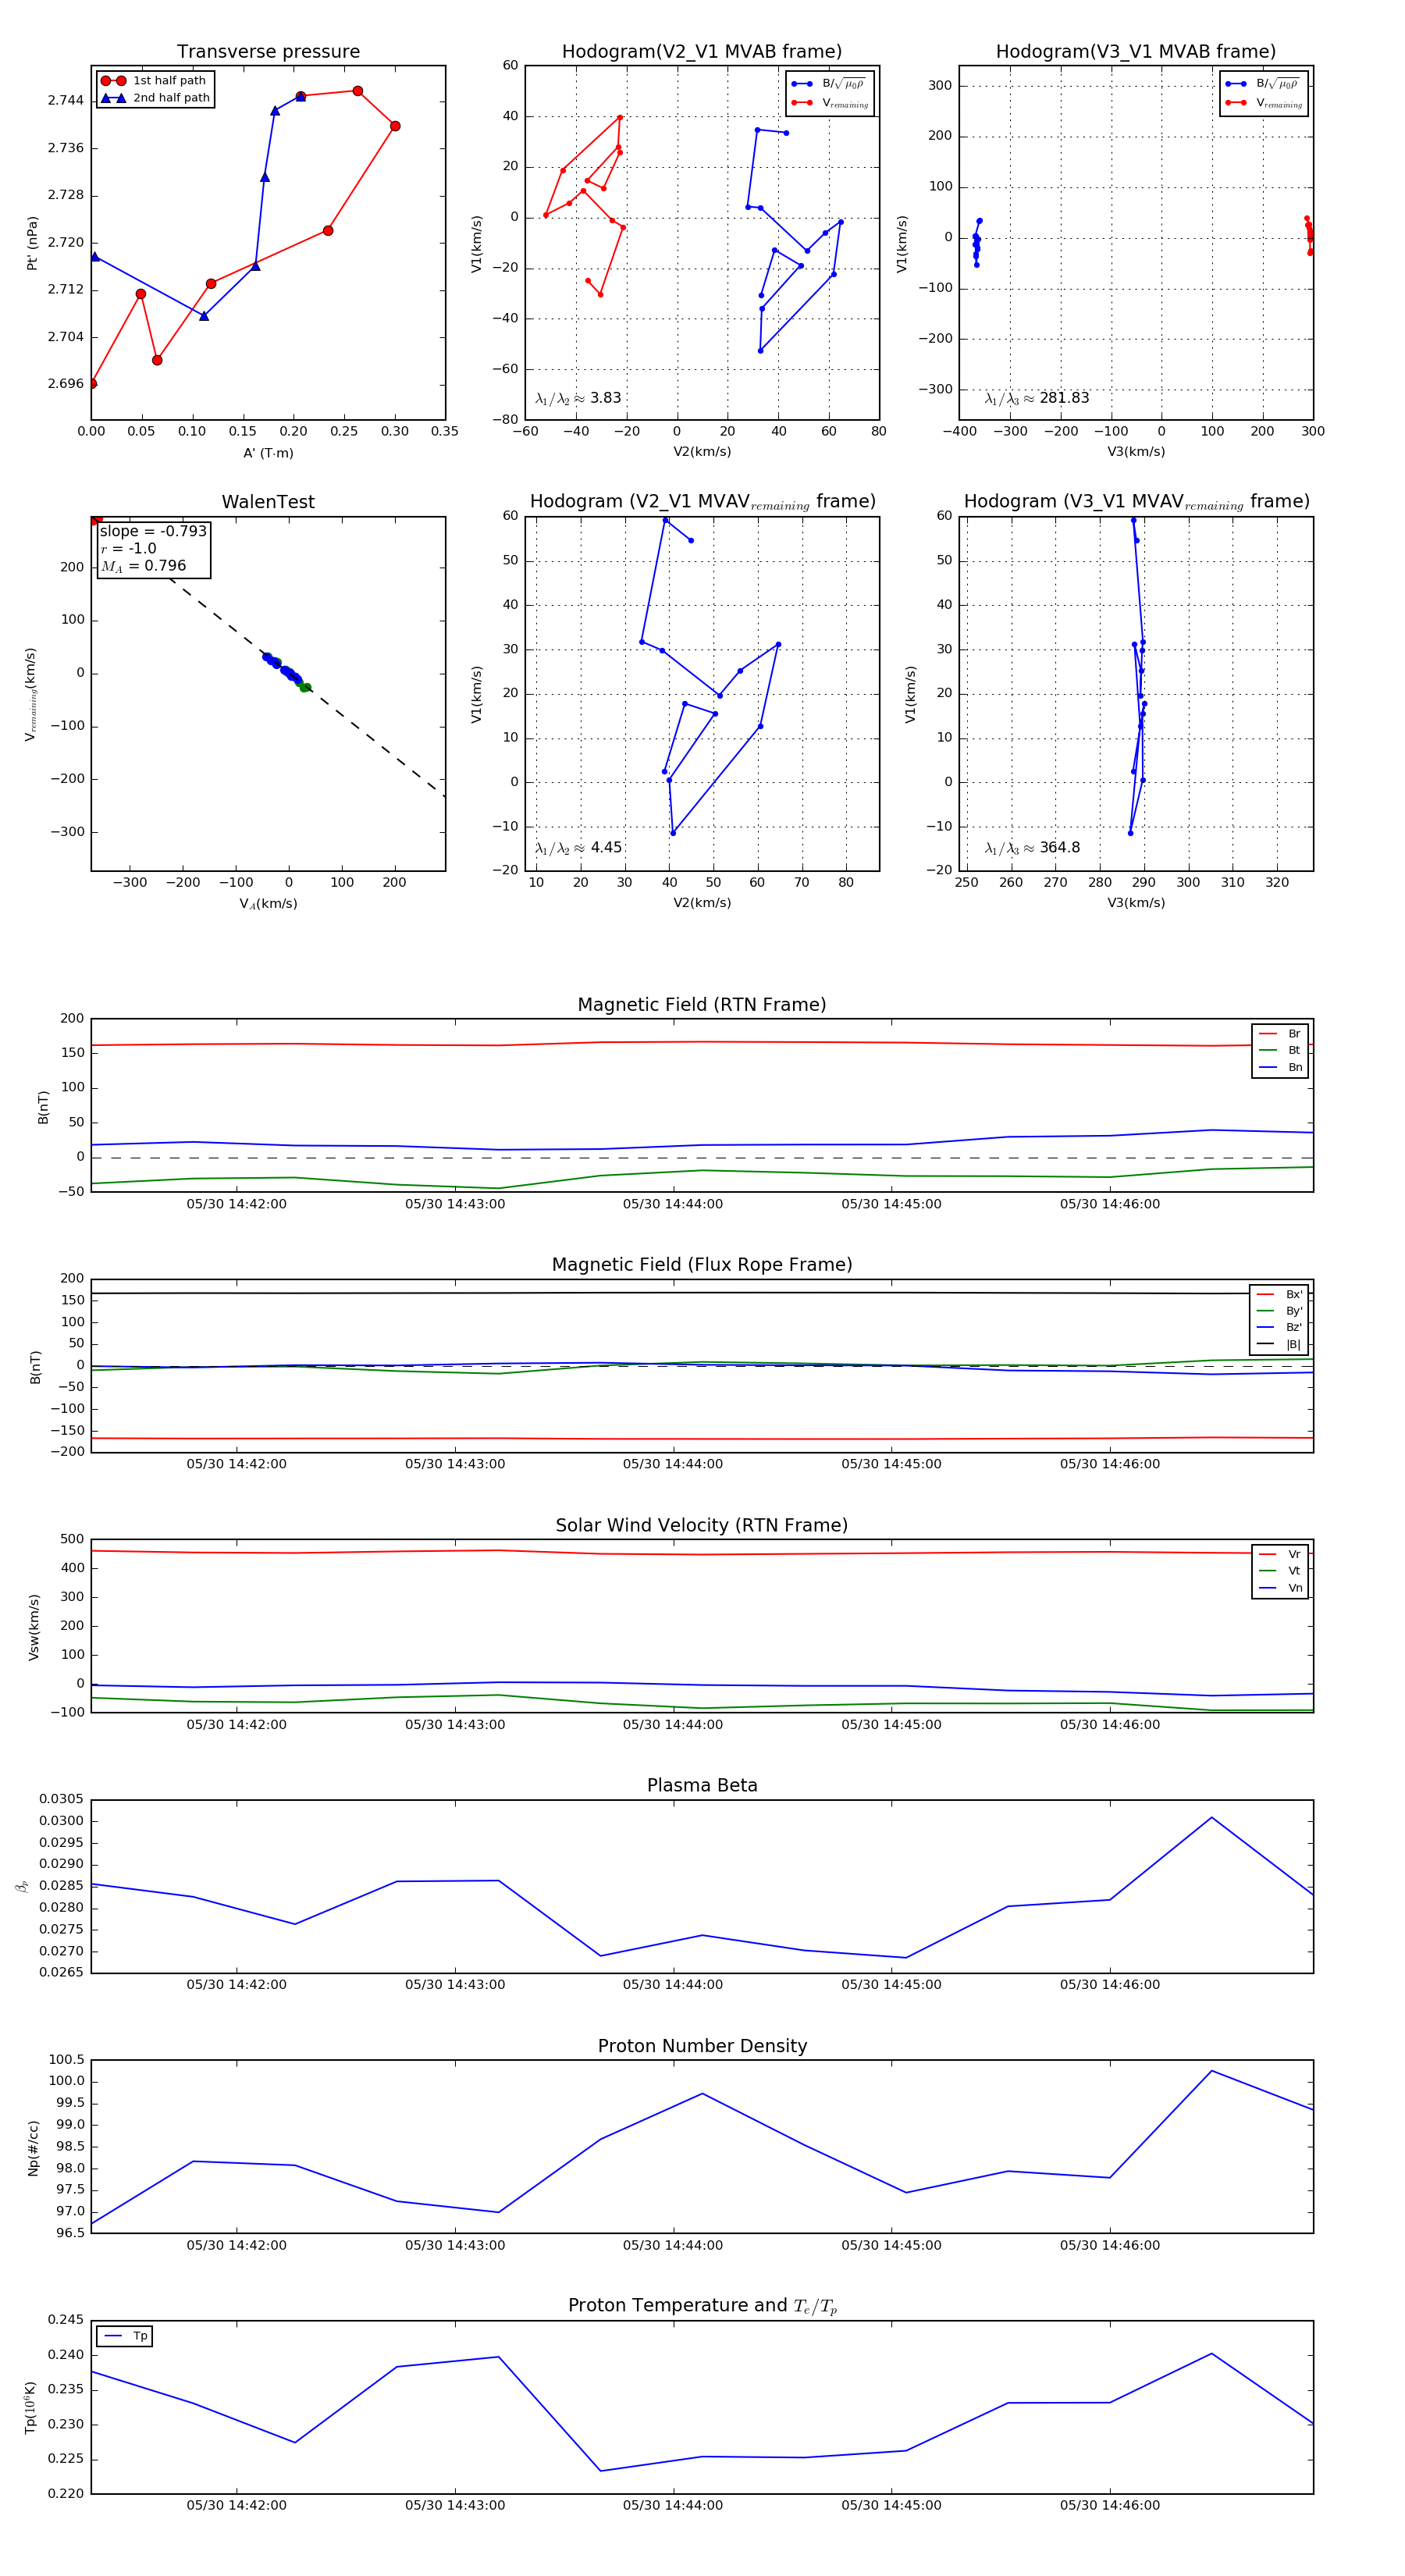Select the "B(nT)" label of RTN Frame plot
1405x2576 pixels.
tap(43, 1107)
